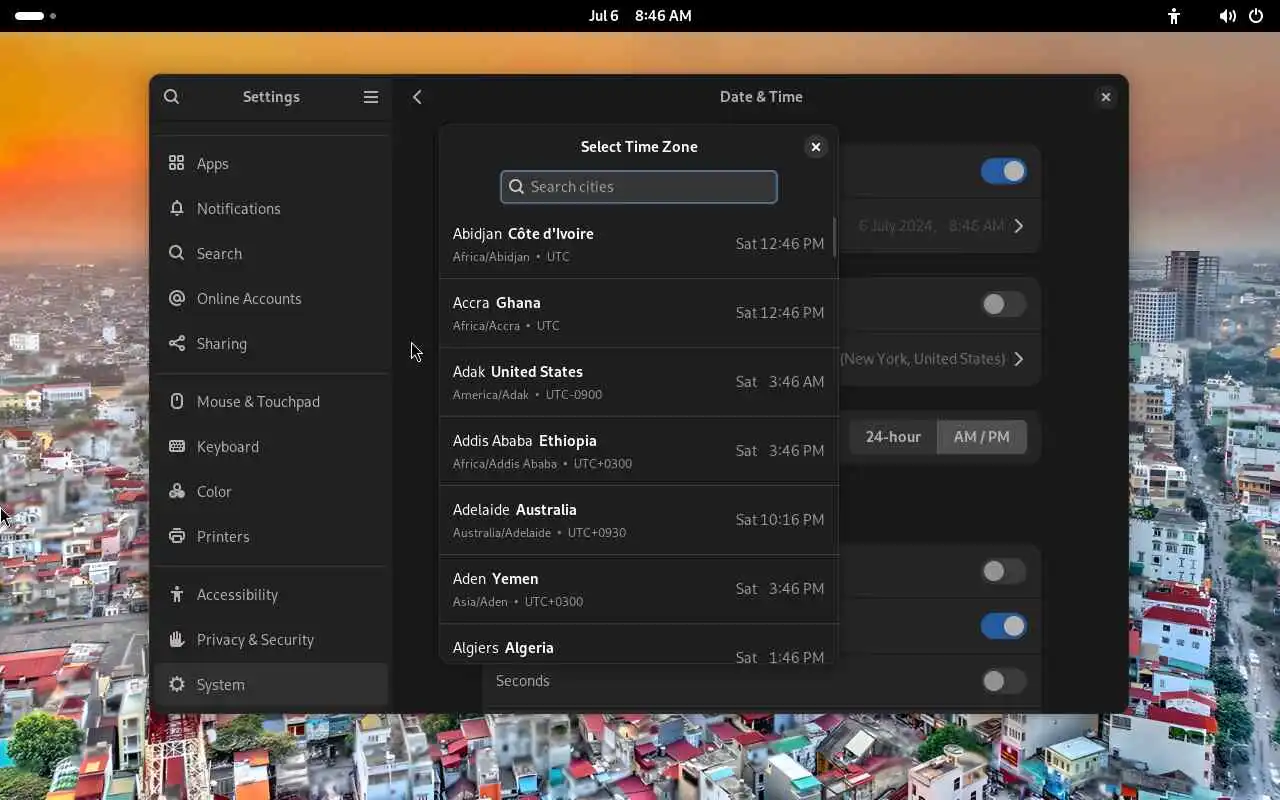Screen dimensions: 1280x800
Task: Open Color settings panel
Action: coord(271,491)
